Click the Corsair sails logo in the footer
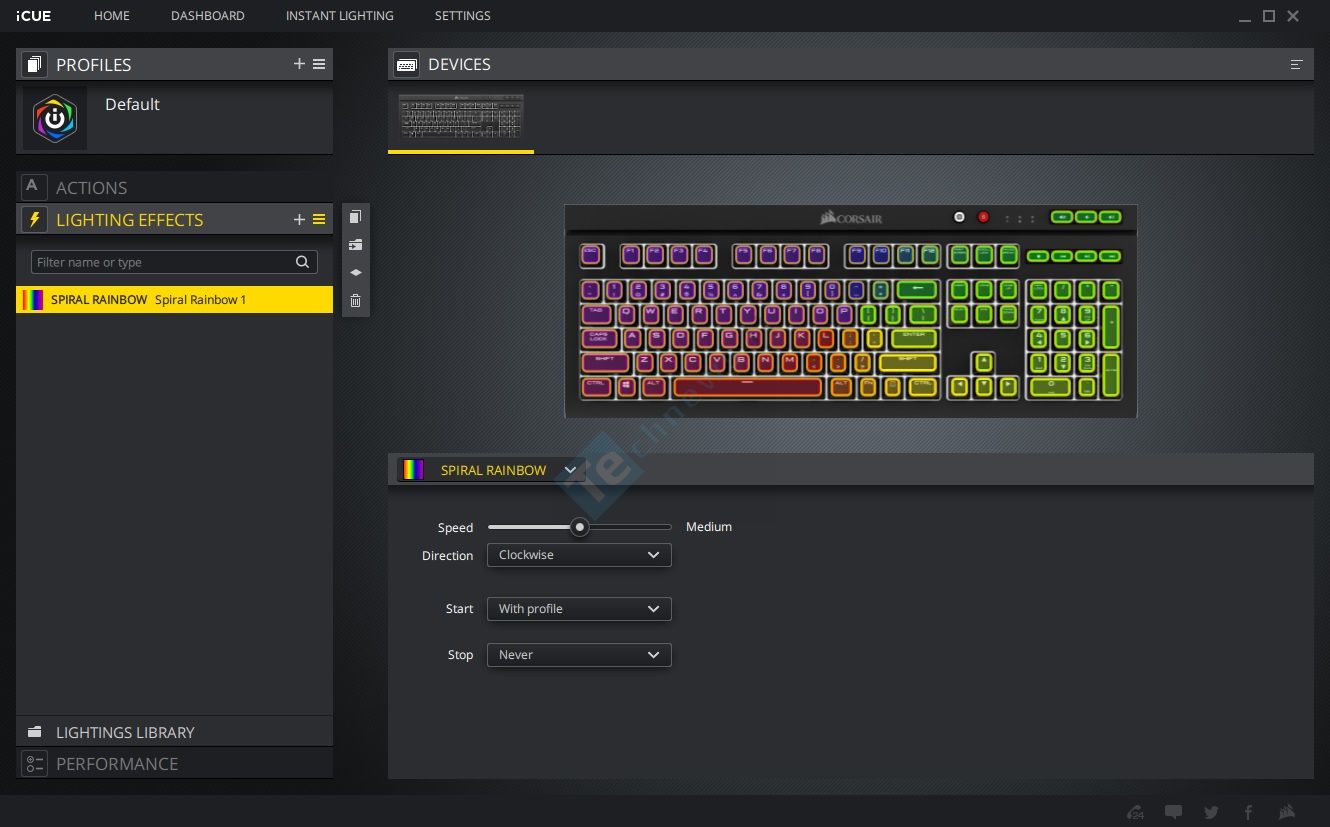Viewport: 1330px width, 827px height. coord(1287,812)
